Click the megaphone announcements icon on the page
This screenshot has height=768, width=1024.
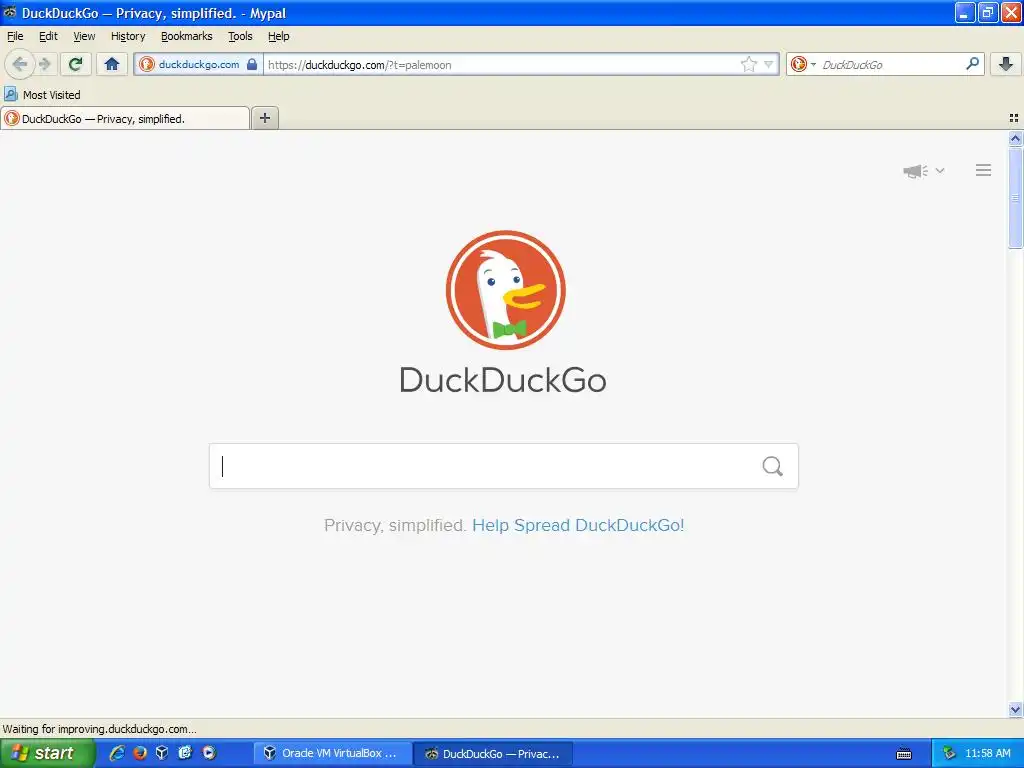click(x=916, y=171)
